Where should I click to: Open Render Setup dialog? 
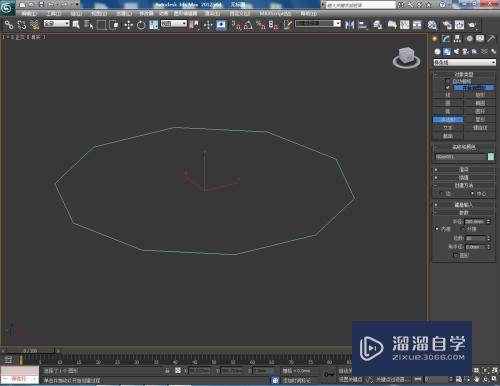447,25
